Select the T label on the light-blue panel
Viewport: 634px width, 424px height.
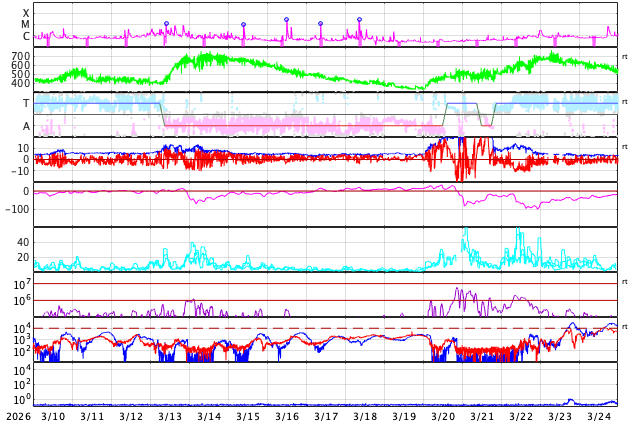click(x=26, y=104)
